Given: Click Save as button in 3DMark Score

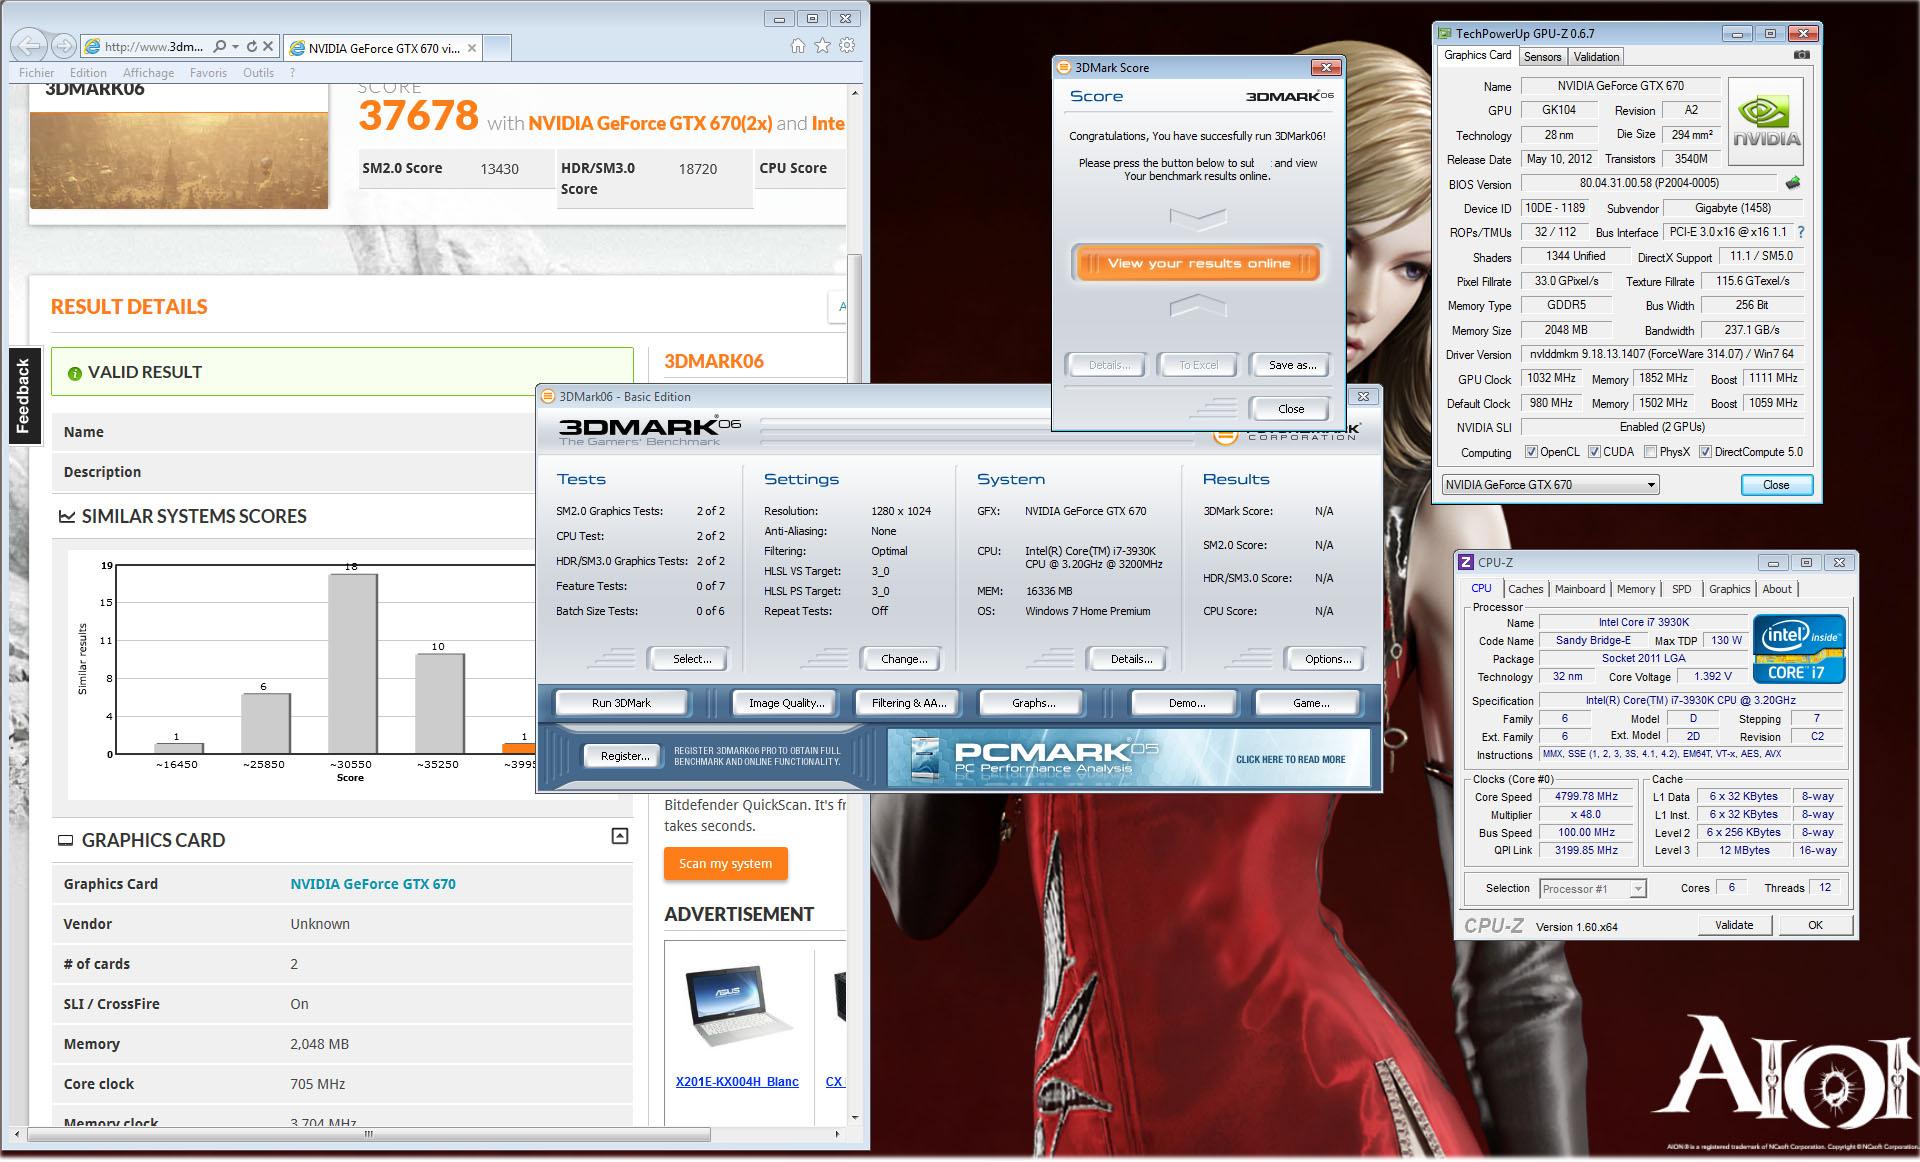Looking at the screenshot, I should pyautogui.click(x=1292, y=365).
